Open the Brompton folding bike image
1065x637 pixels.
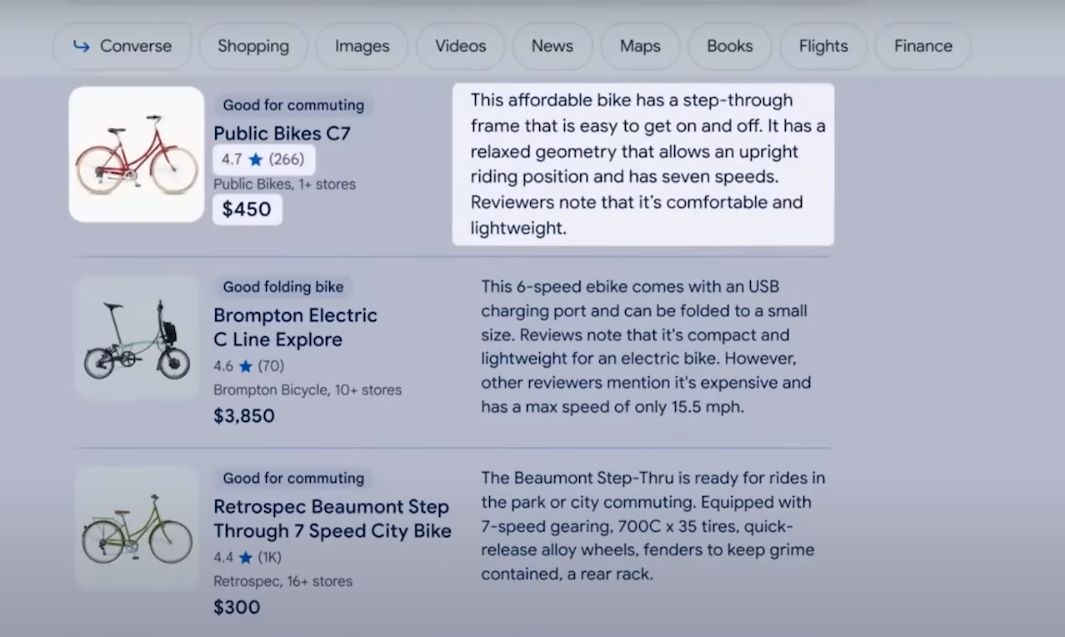(x=137, y=338)
